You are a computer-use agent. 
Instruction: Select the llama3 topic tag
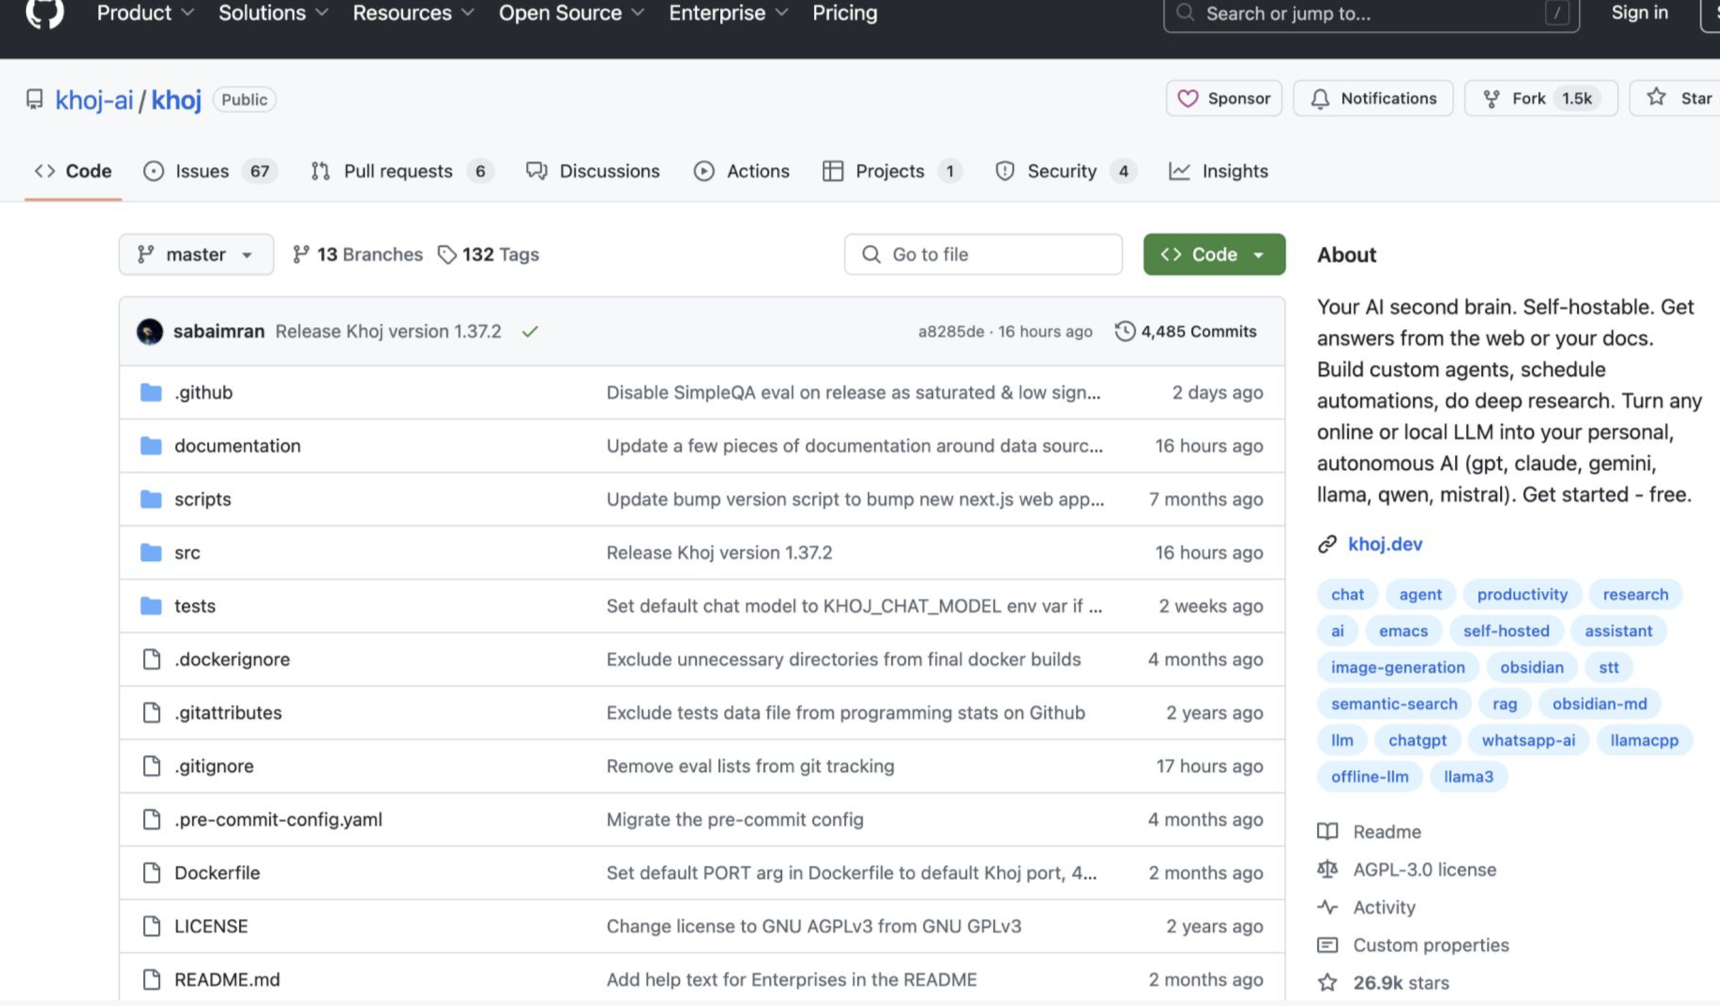(1468, 777)
